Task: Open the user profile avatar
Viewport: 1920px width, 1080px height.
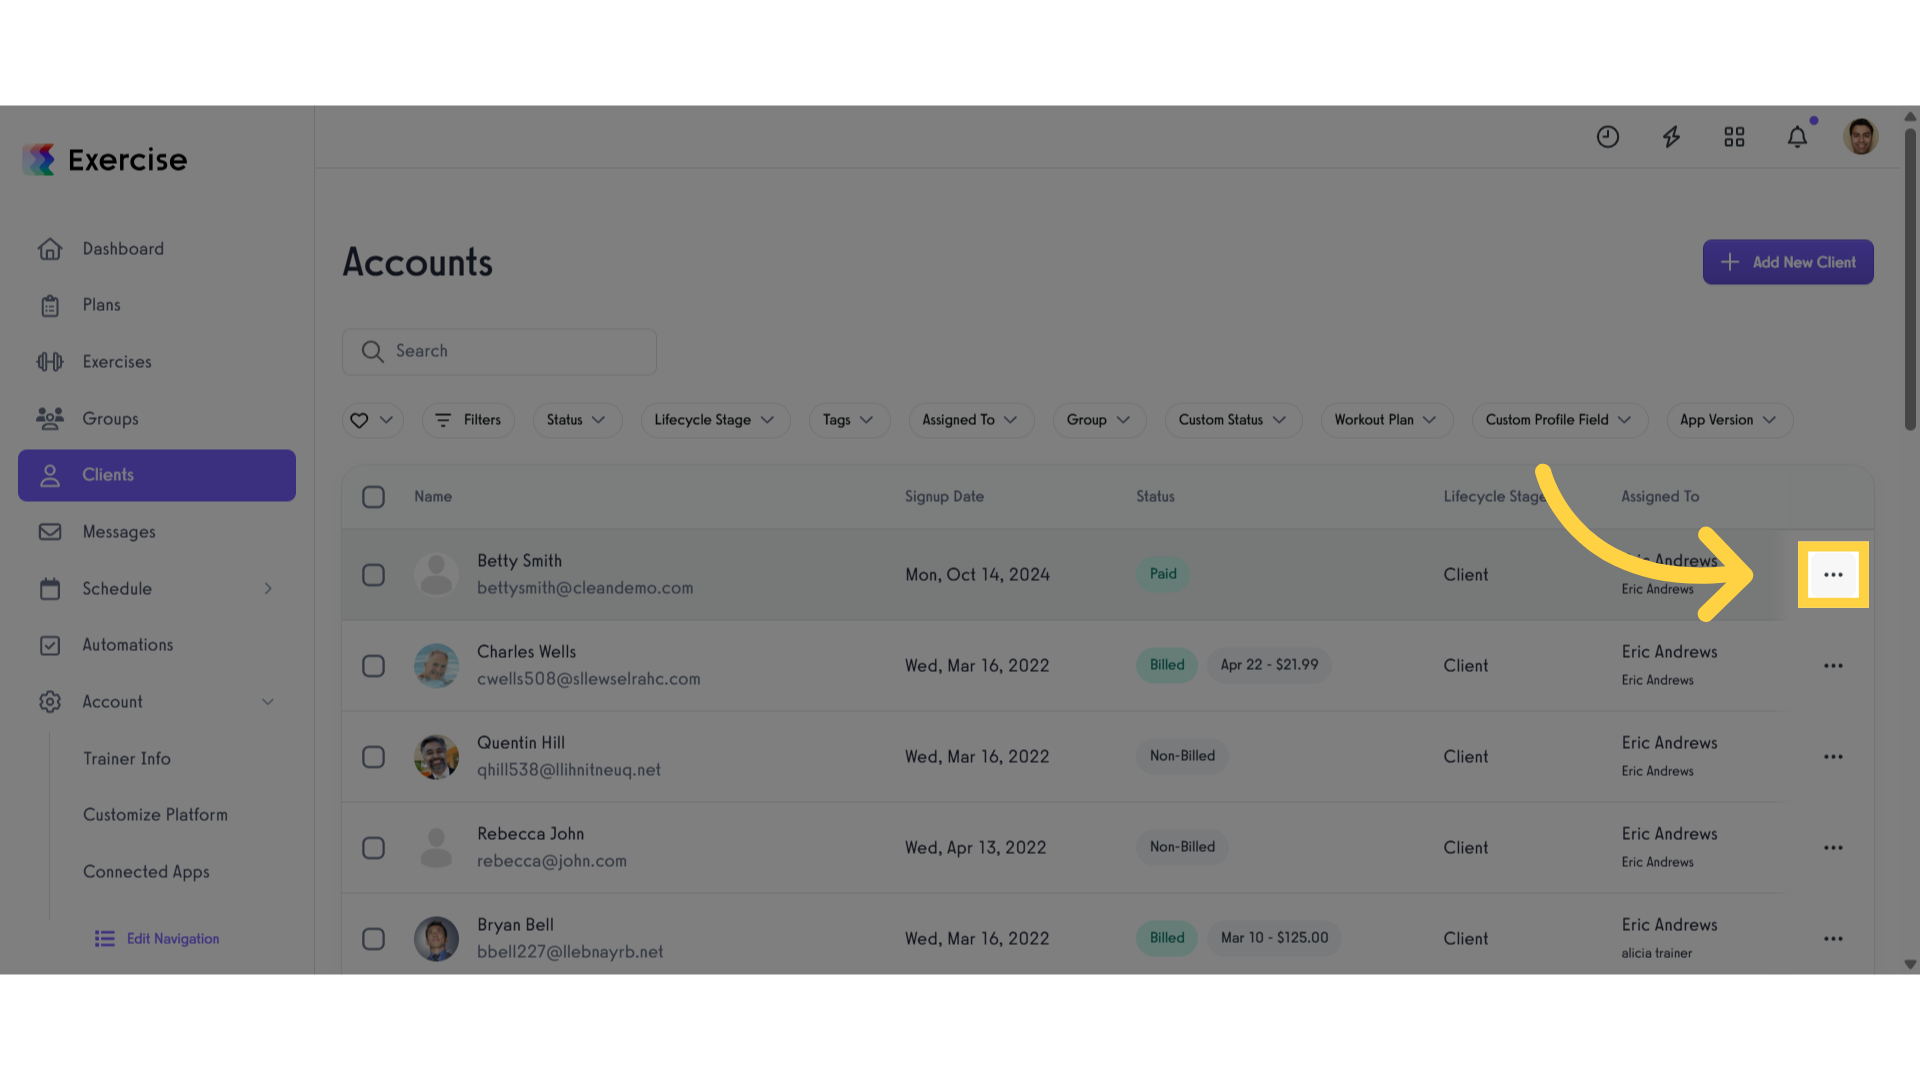Action: 1860,137
